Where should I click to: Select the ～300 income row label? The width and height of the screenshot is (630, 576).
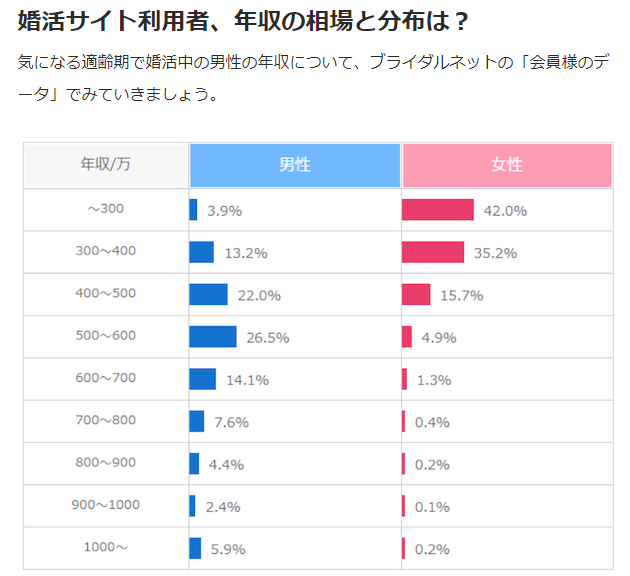click(x=106, y=210)
